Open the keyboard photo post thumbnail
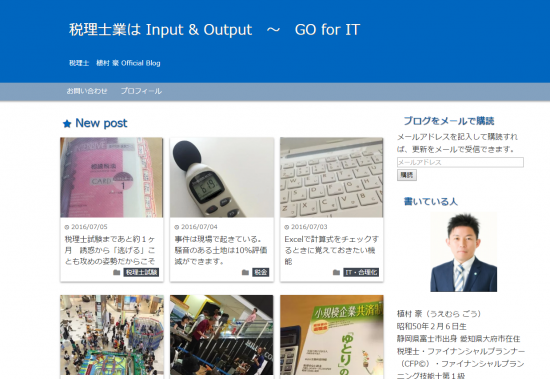Screen dimensions: 550x379 331,178
